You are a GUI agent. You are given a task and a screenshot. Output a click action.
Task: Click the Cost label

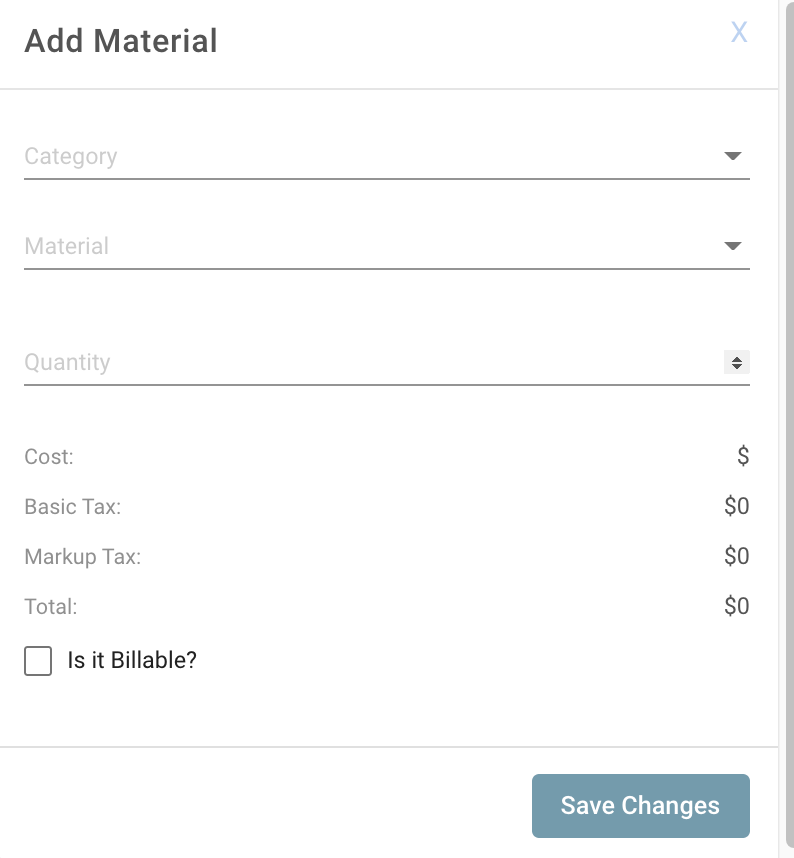click(x=49, y=457)
